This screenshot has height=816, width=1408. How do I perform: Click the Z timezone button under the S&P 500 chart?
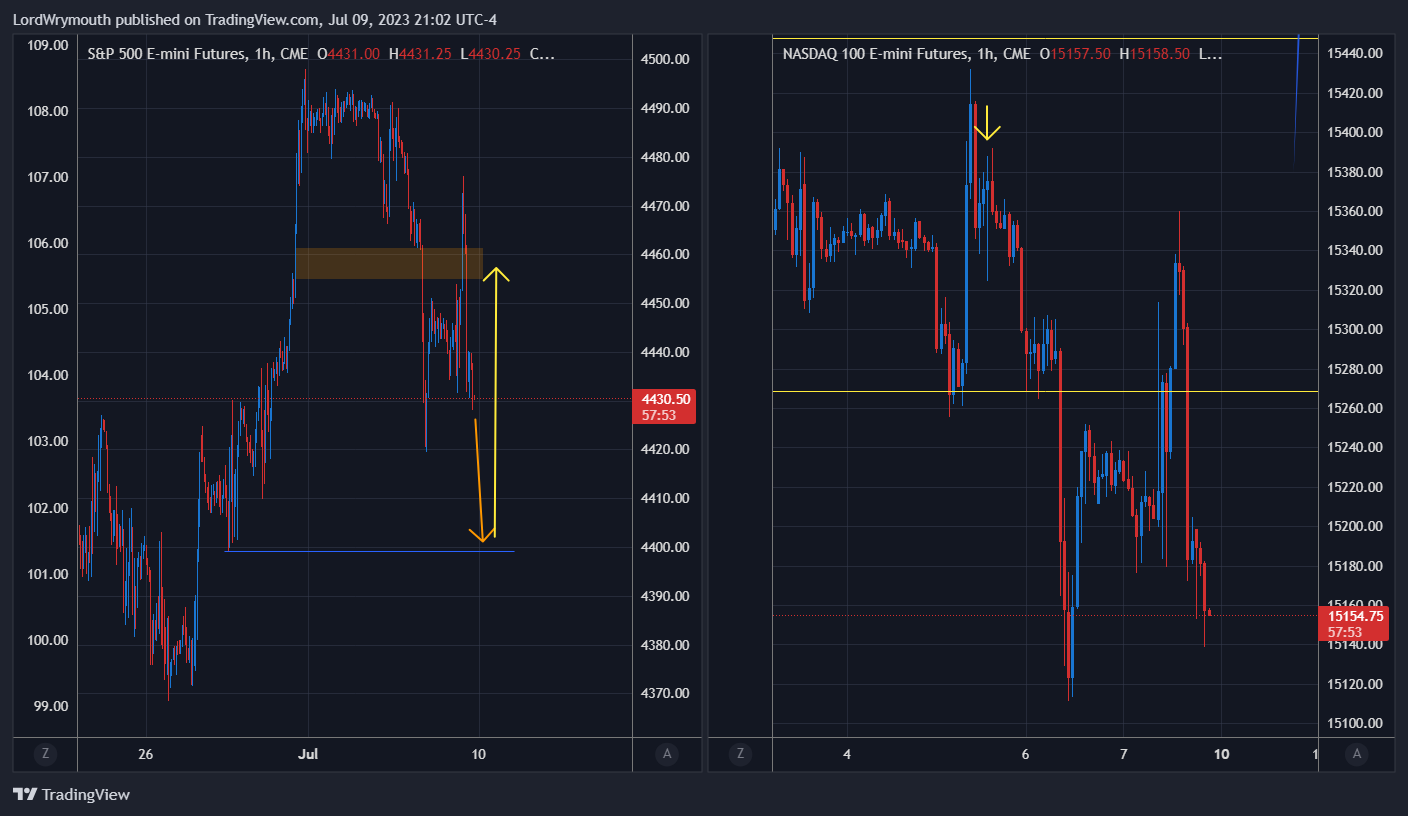[x=45, y=754]
